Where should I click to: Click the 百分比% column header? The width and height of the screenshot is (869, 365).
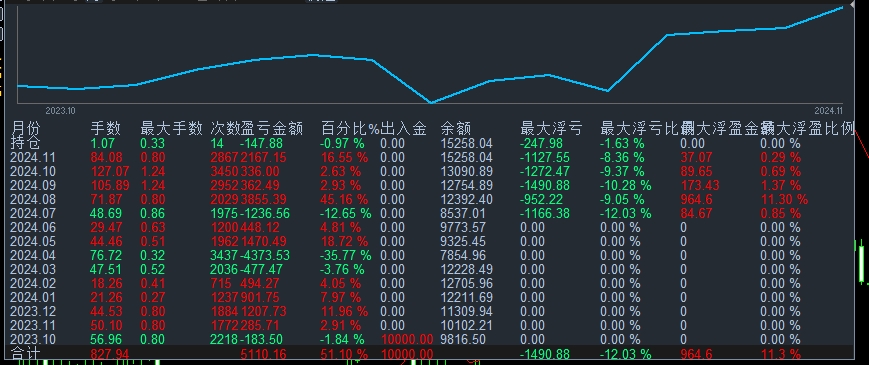(350, 129)
